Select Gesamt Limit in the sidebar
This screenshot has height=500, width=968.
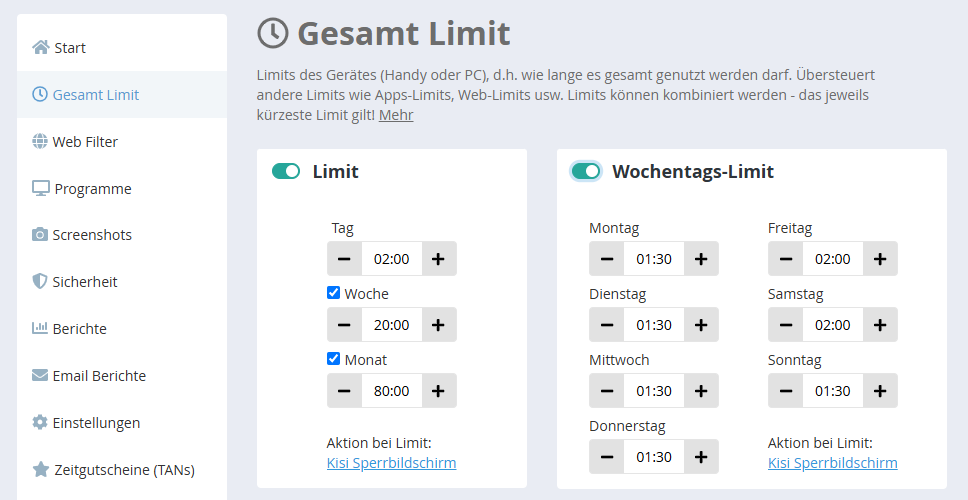pos(96,95)
